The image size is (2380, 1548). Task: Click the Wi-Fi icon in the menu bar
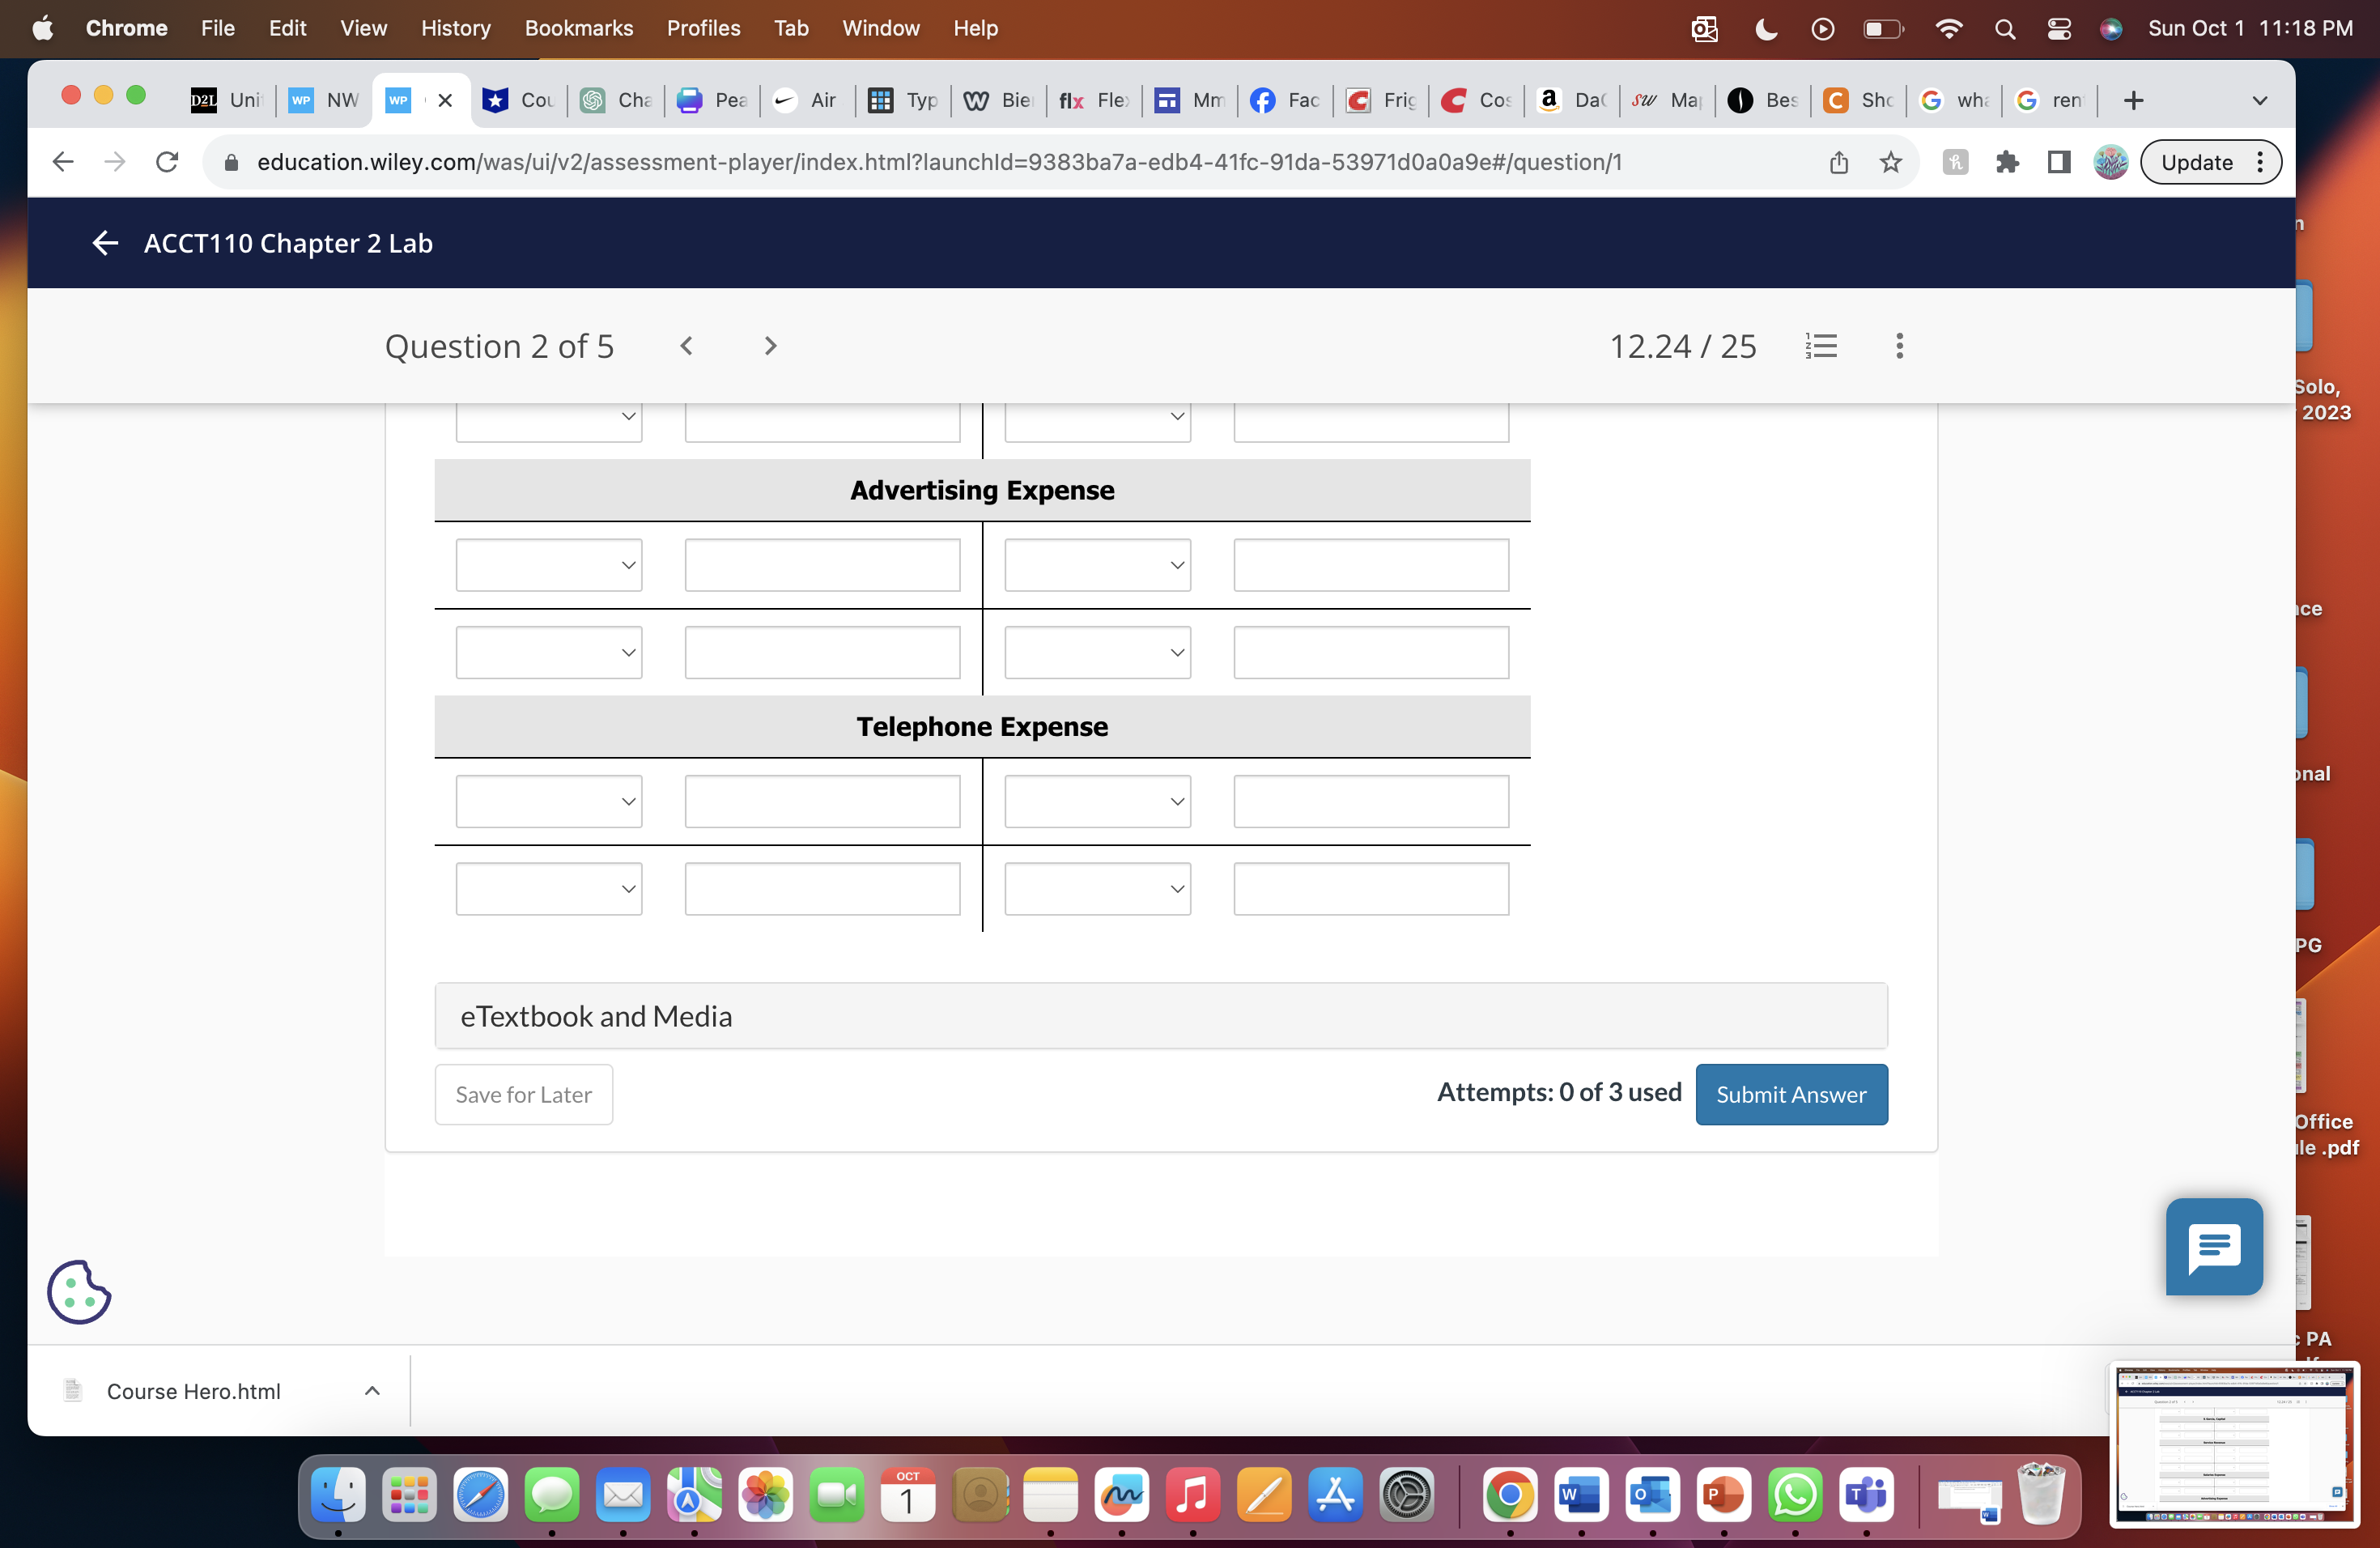tap(1949, 28)
